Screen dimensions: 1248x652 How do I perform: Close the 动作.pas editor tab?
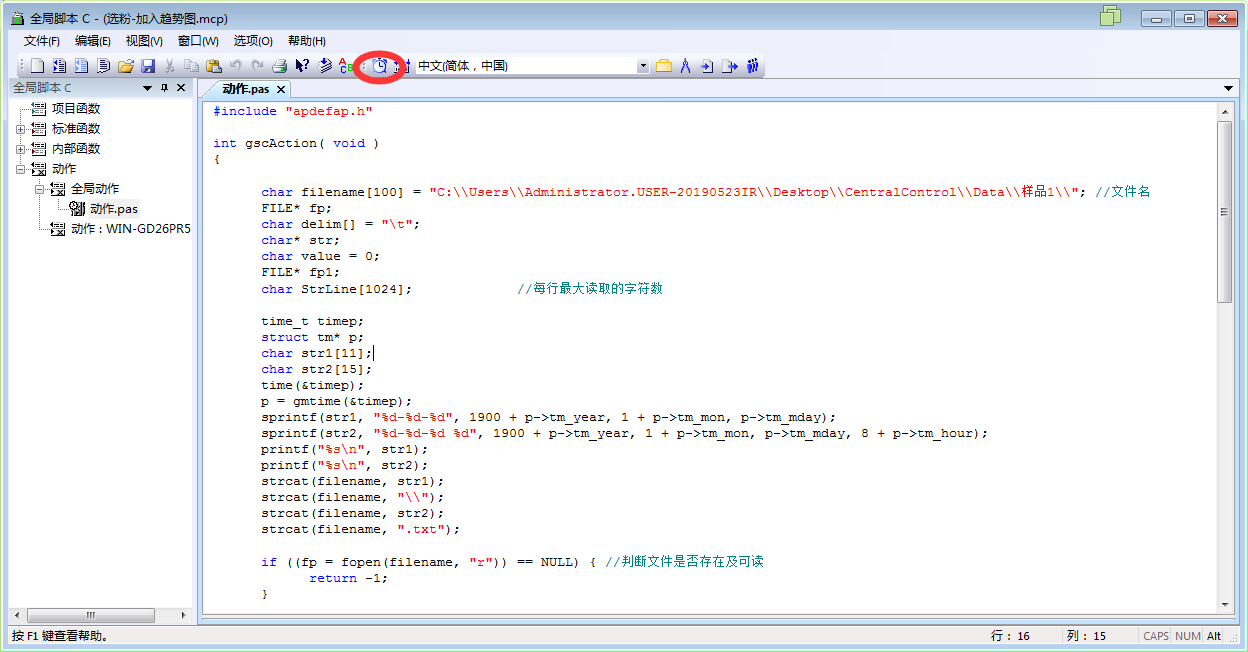click(x=280, y=88)
